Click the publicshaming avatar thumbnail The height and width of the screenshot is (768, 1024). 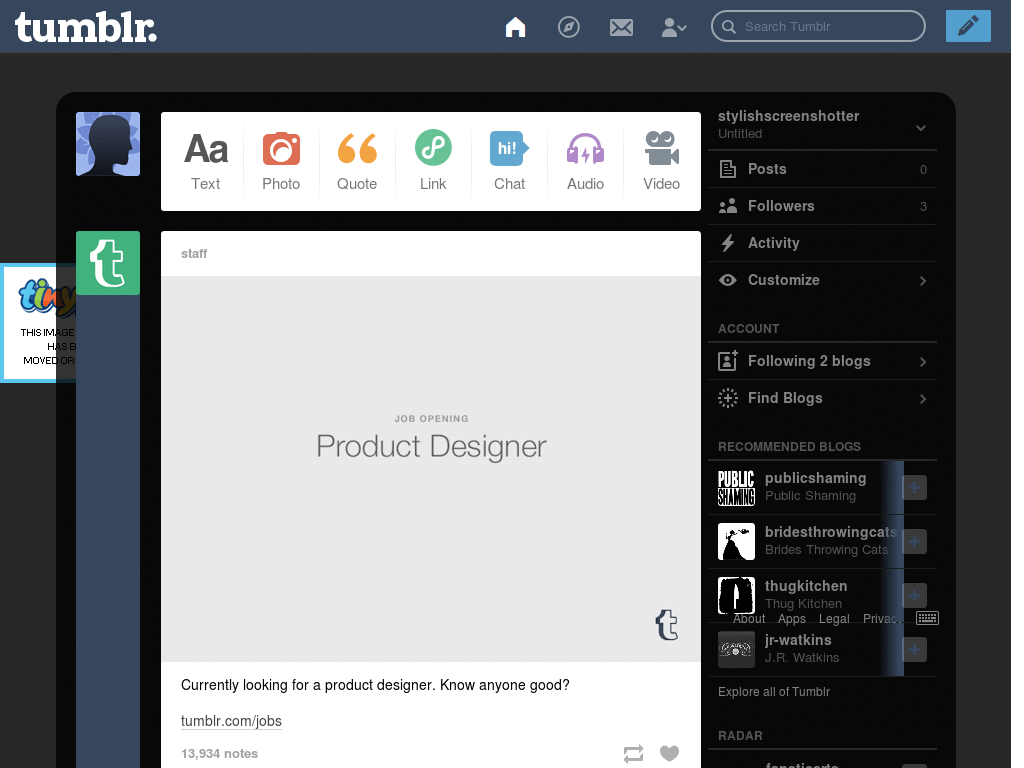pyautogui.click(x=736, y=488)
